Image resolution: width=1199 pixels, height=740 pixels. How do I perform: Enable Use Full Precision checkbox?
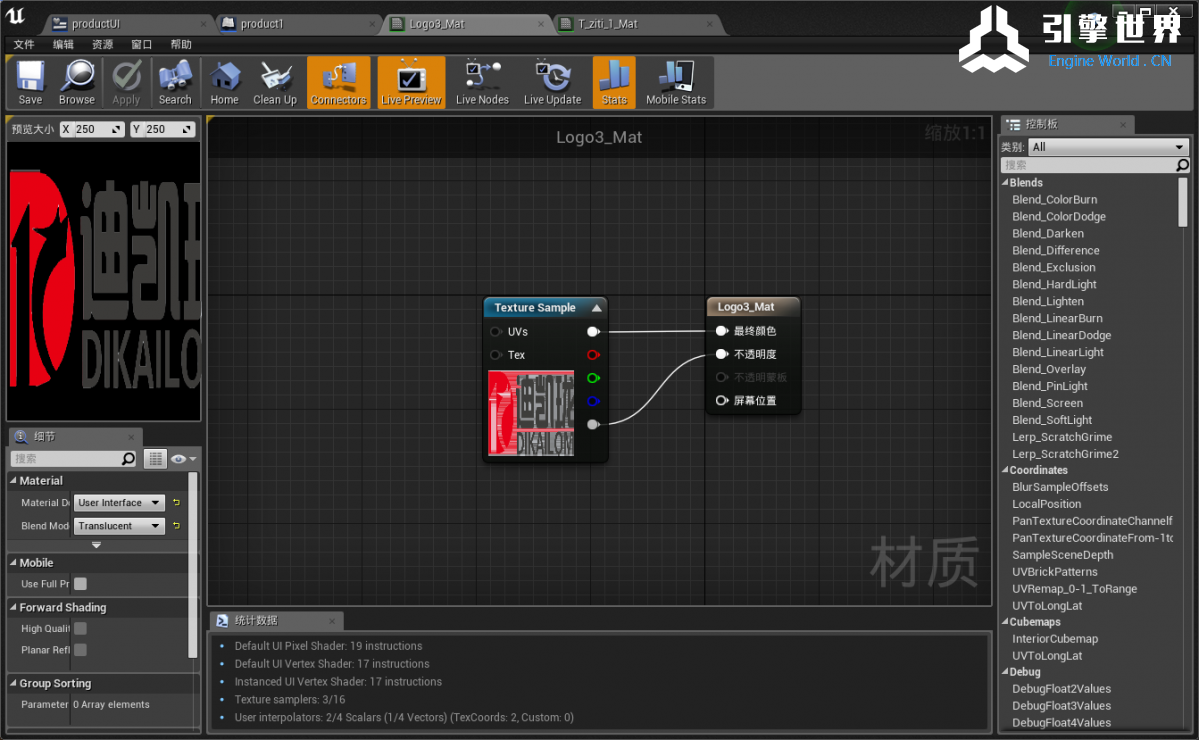(x=80, y=583)
